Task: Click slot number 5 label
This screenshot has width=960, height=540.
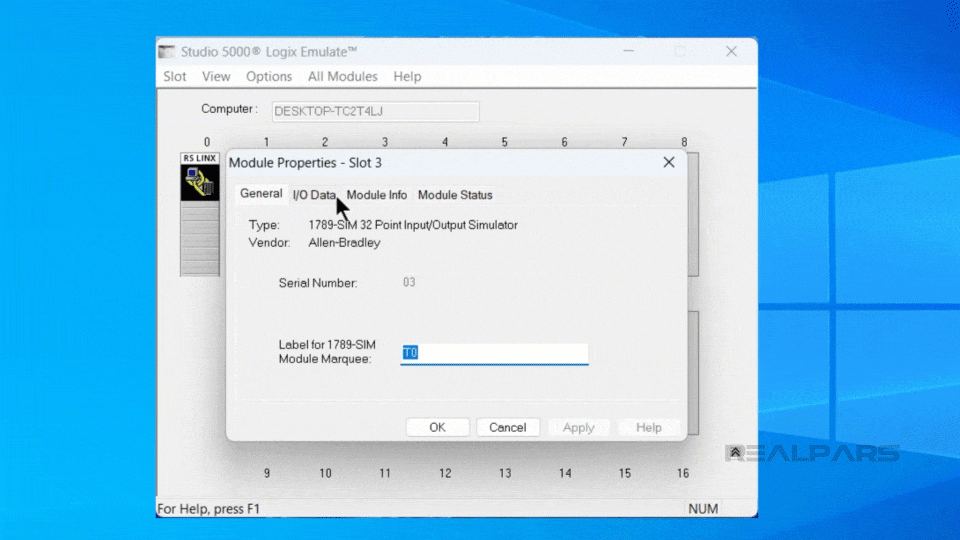Action: (x=504, y=142)
